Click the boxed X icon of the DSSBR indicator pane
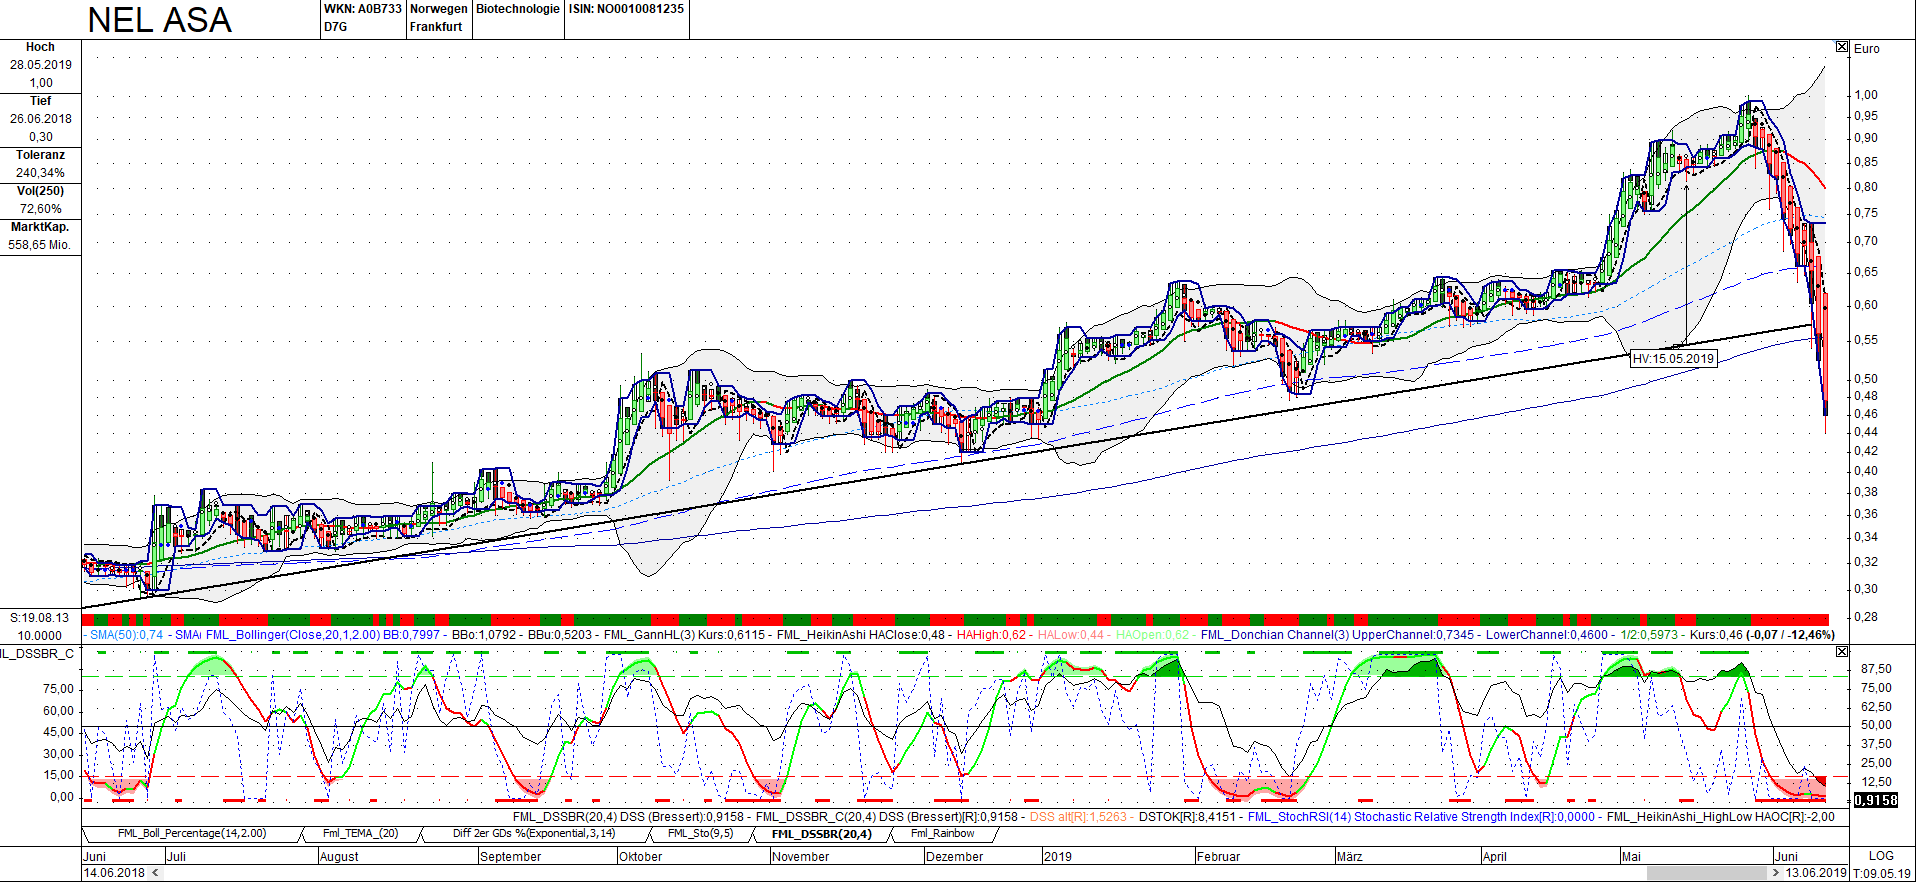Viewport: 1916px width, 882px height. [1842, 651]
